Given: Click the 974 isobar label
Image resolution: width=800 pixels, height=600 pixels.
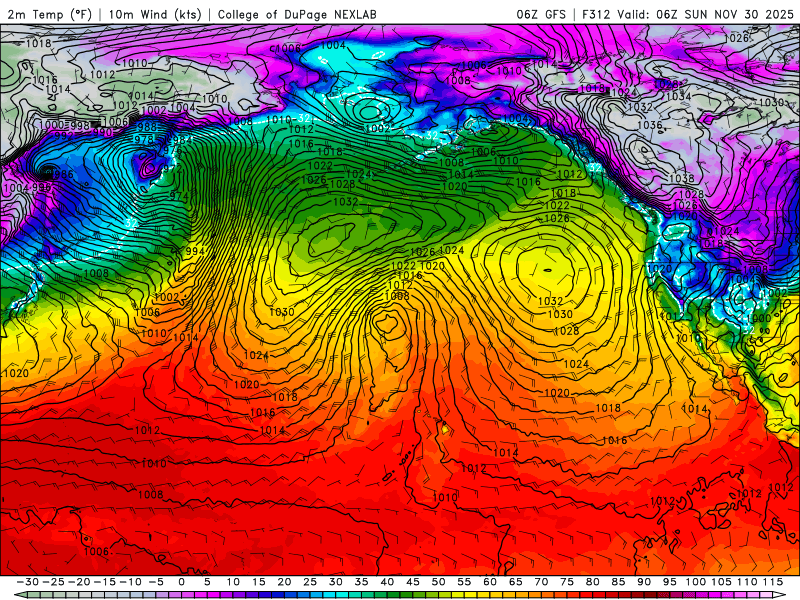Looking at the screenshot, I should point(179,195).
